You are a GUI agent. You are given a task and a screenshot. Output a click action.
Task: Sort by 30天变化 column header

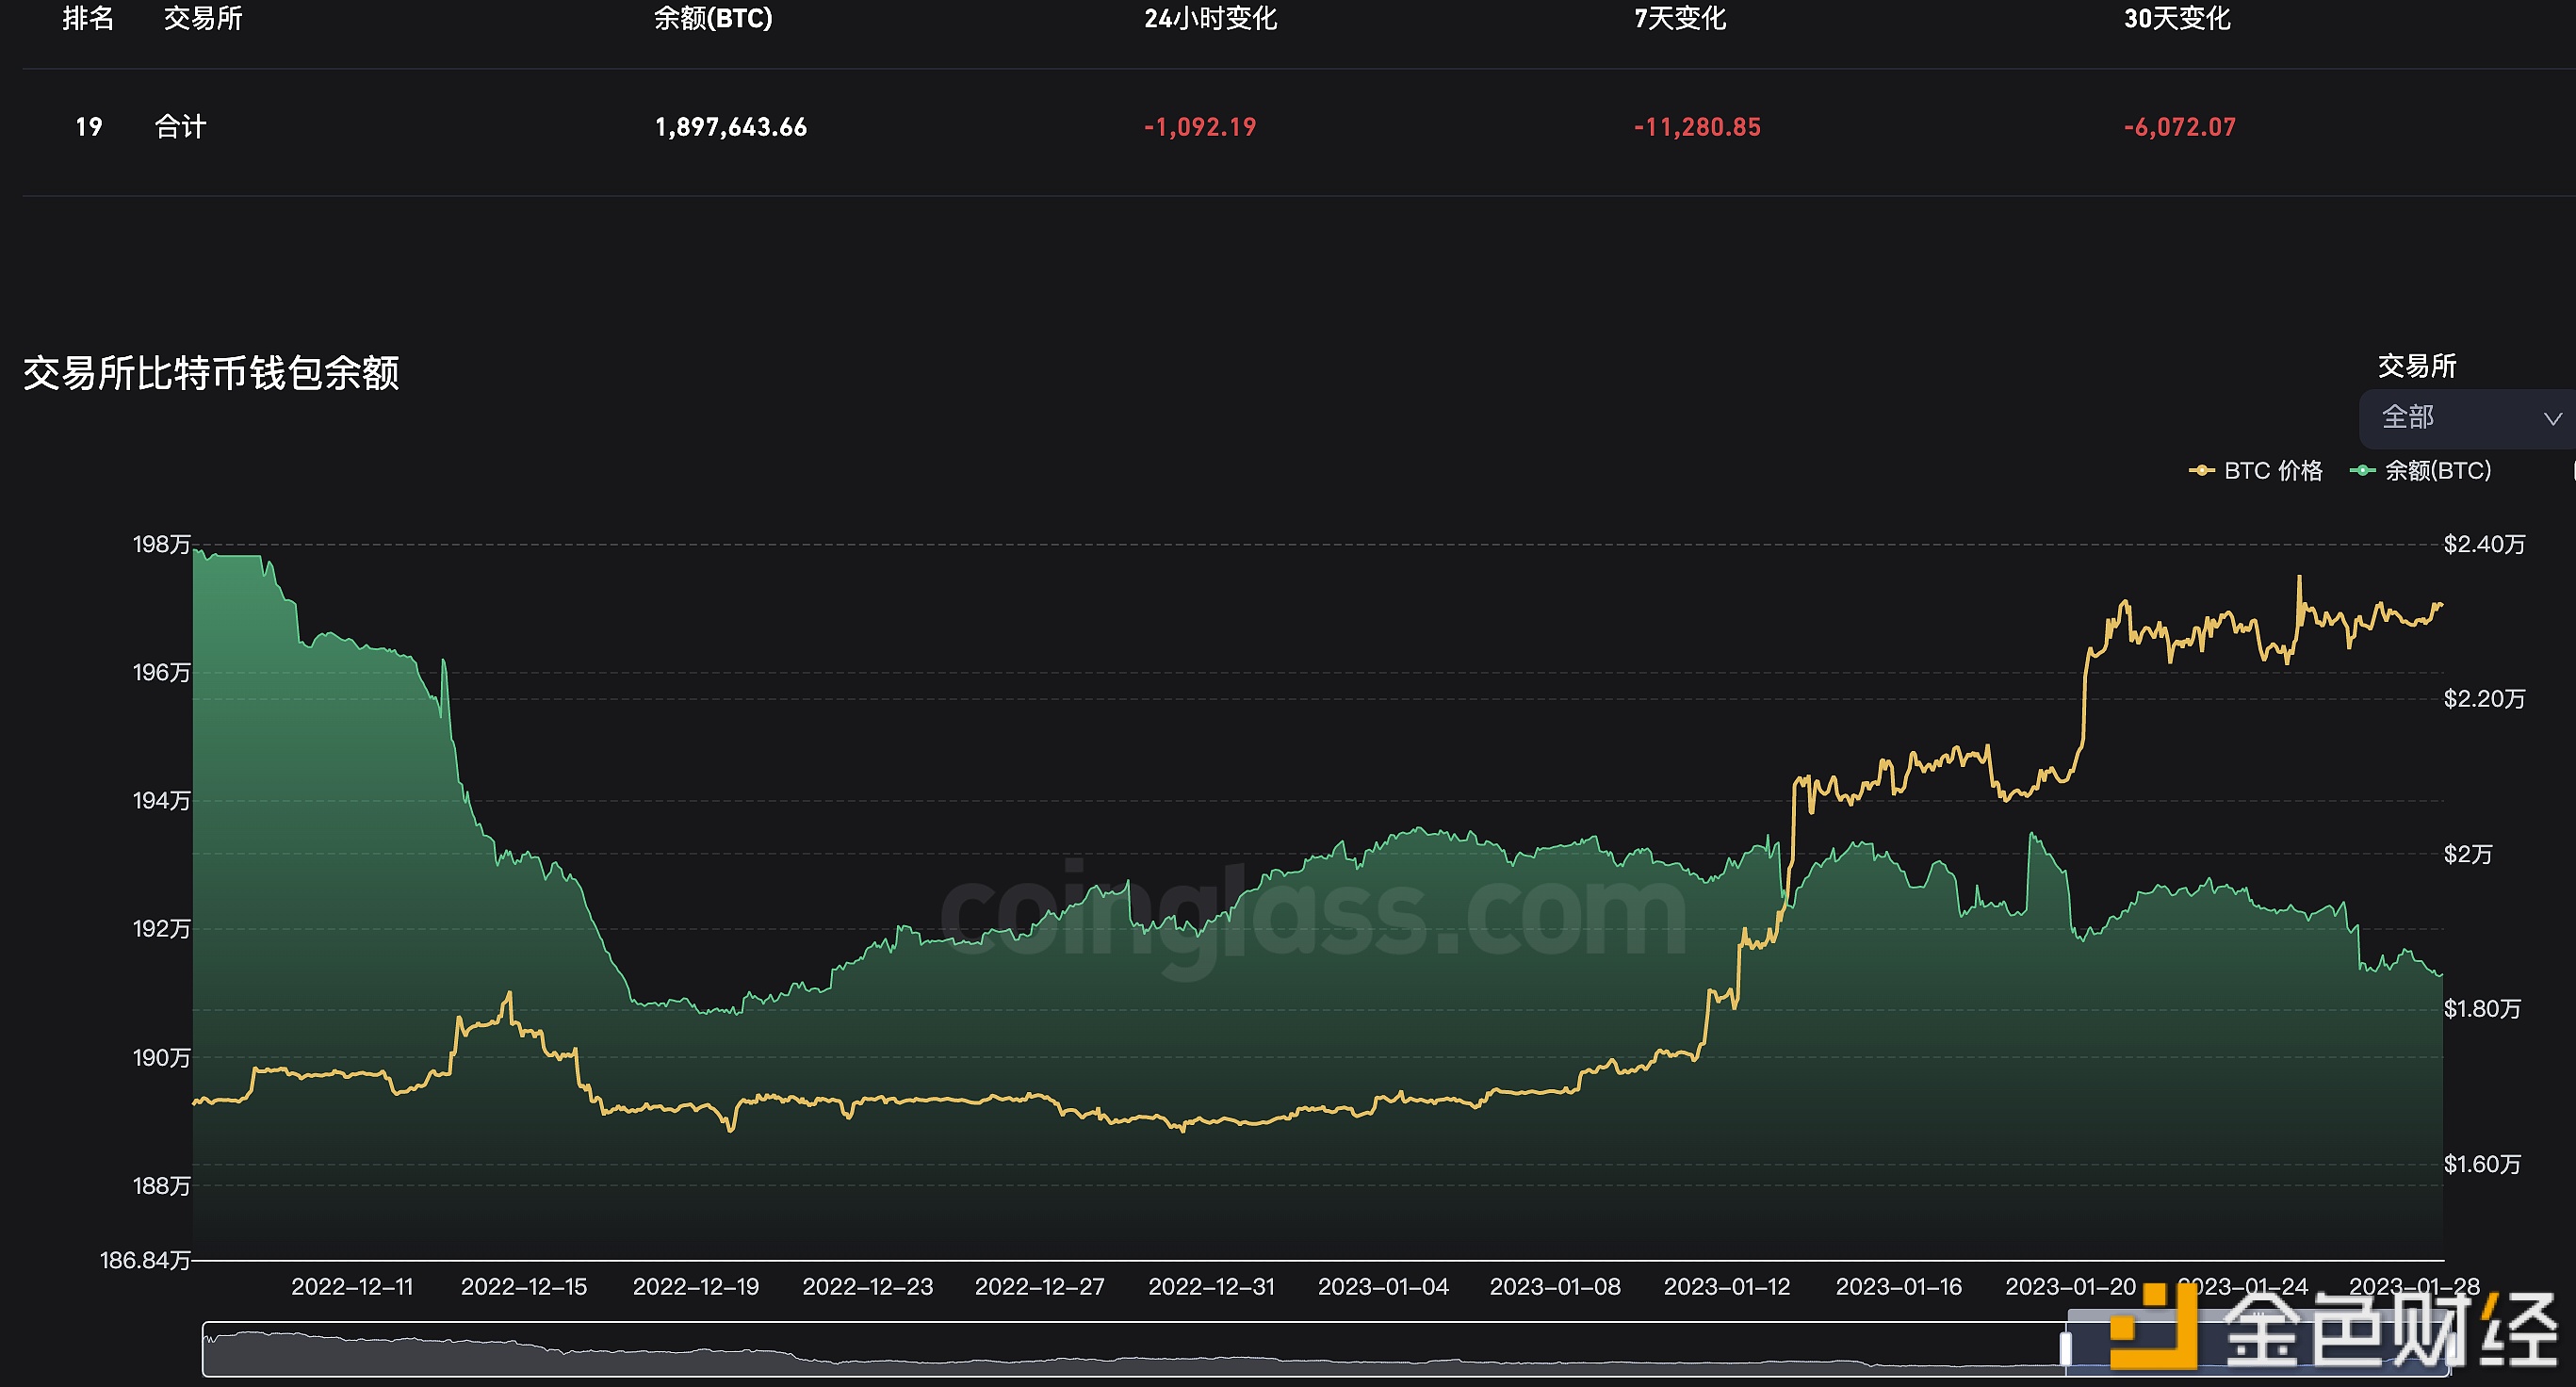click(2177, 18)
